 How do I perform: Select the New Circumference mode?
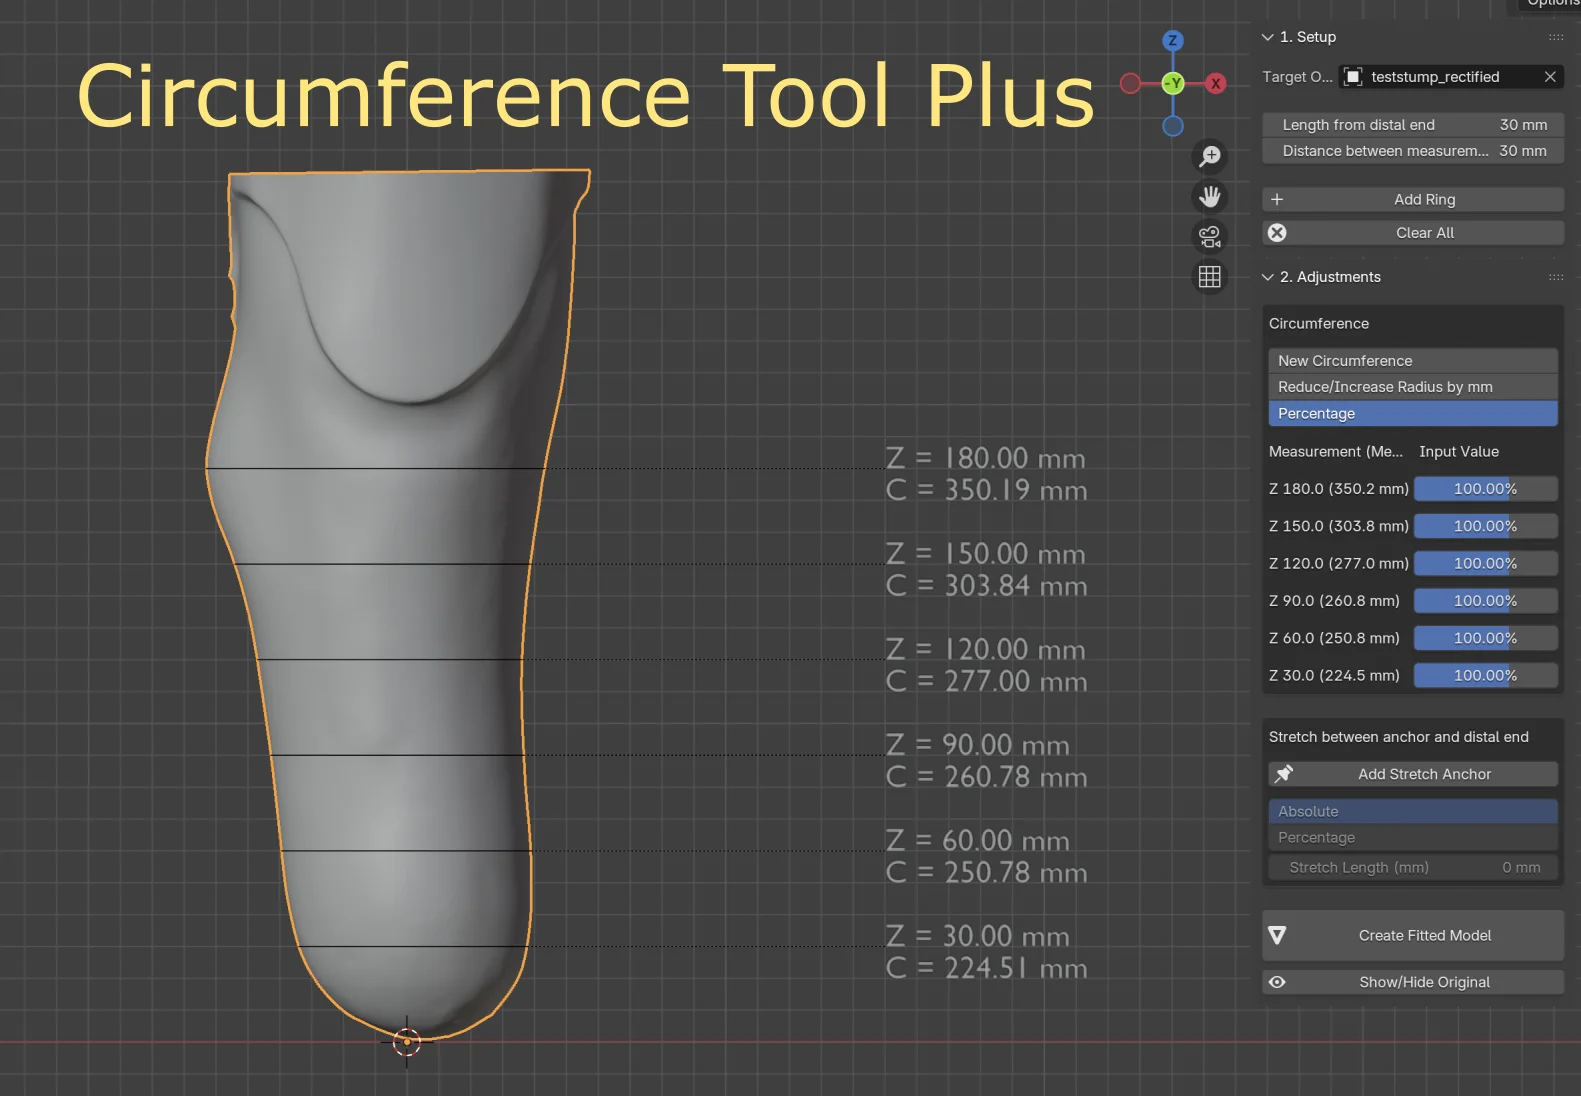point(1412,361)
